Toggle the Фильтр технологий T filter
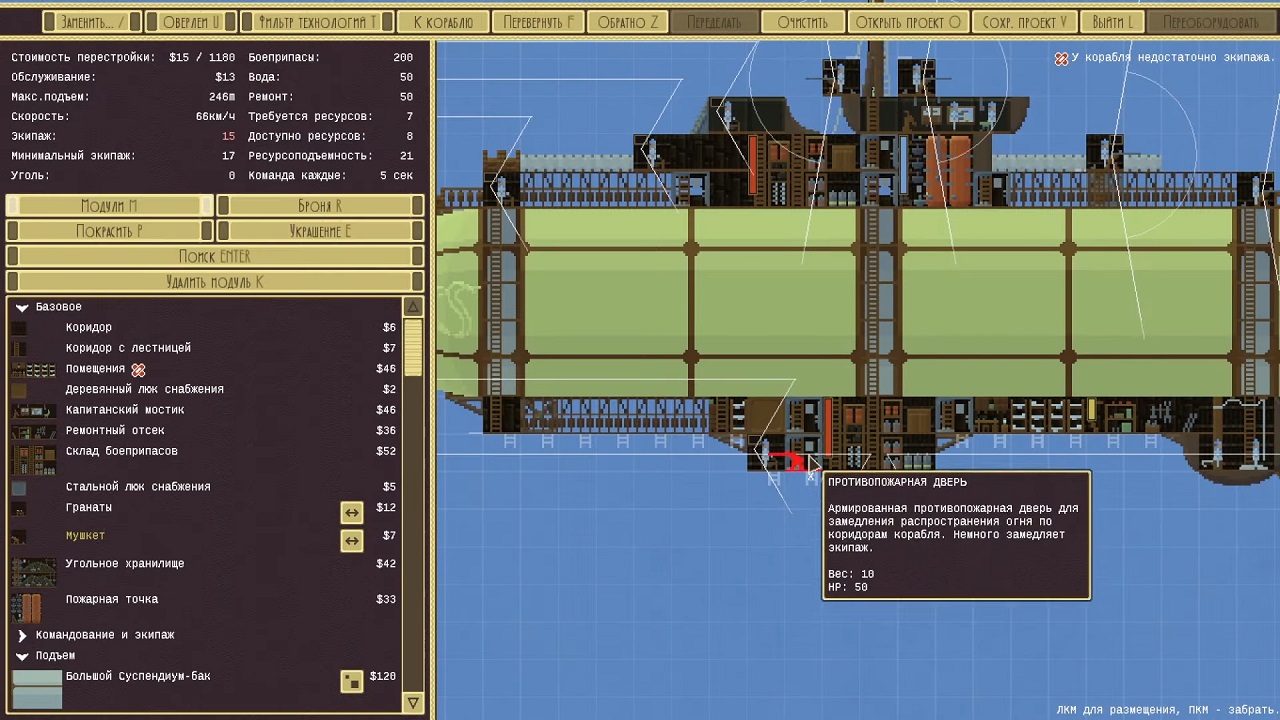Screen dimensions: 1280x720 click(x=318, y=21)
